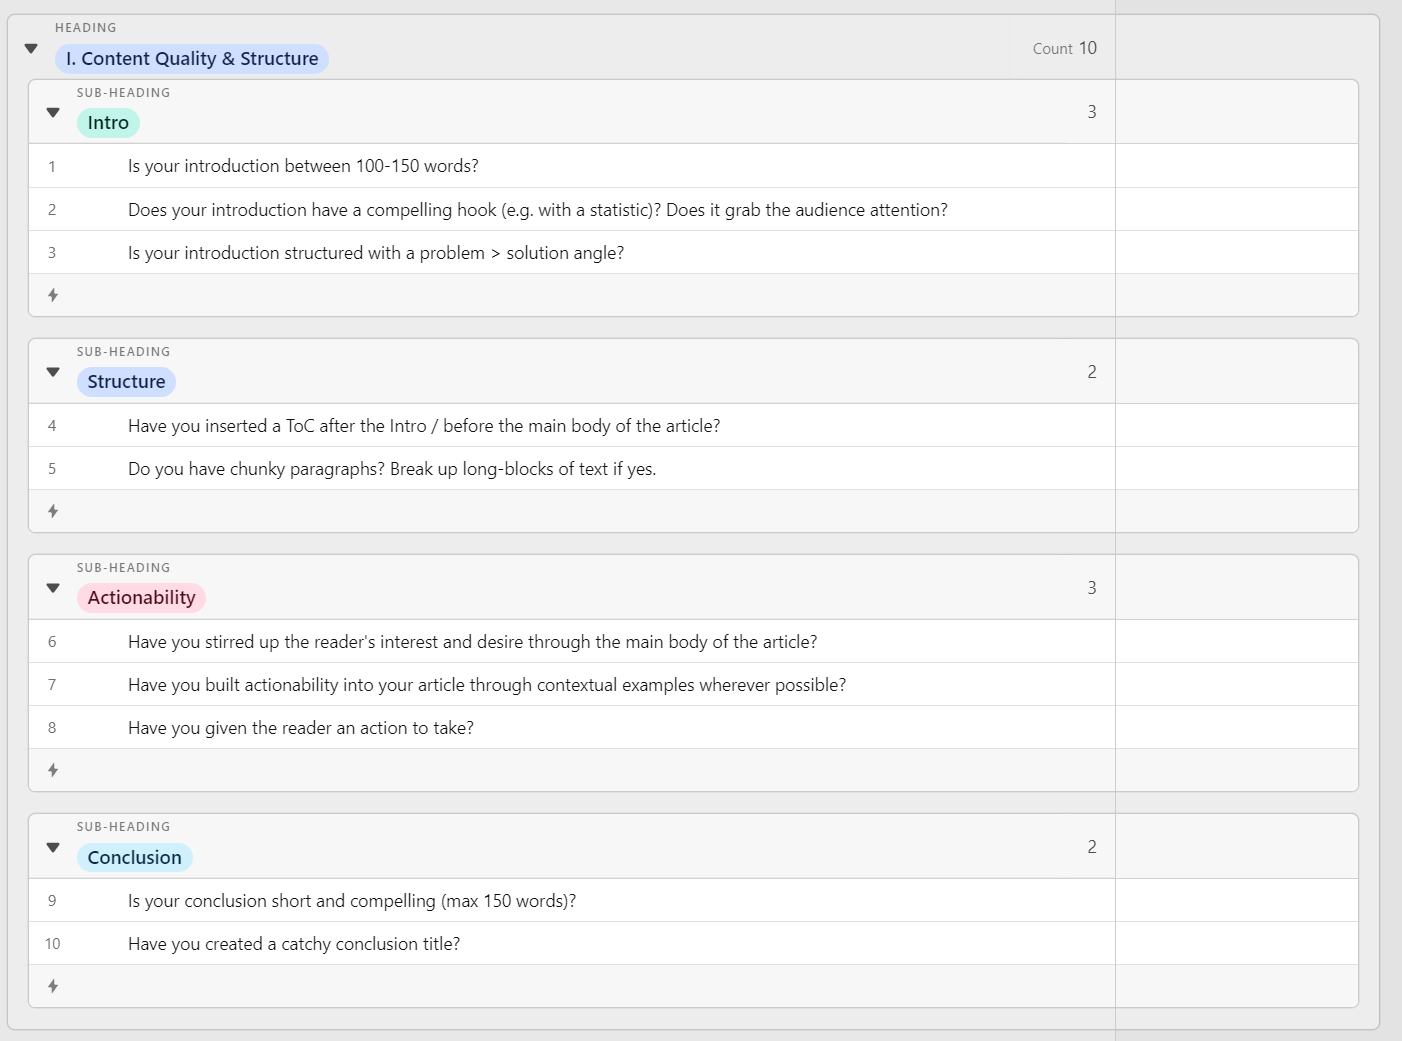Click the lightning bolt icon under Actionability group
Viewport: 1402px width, 1041px height.
coord(53,770)
